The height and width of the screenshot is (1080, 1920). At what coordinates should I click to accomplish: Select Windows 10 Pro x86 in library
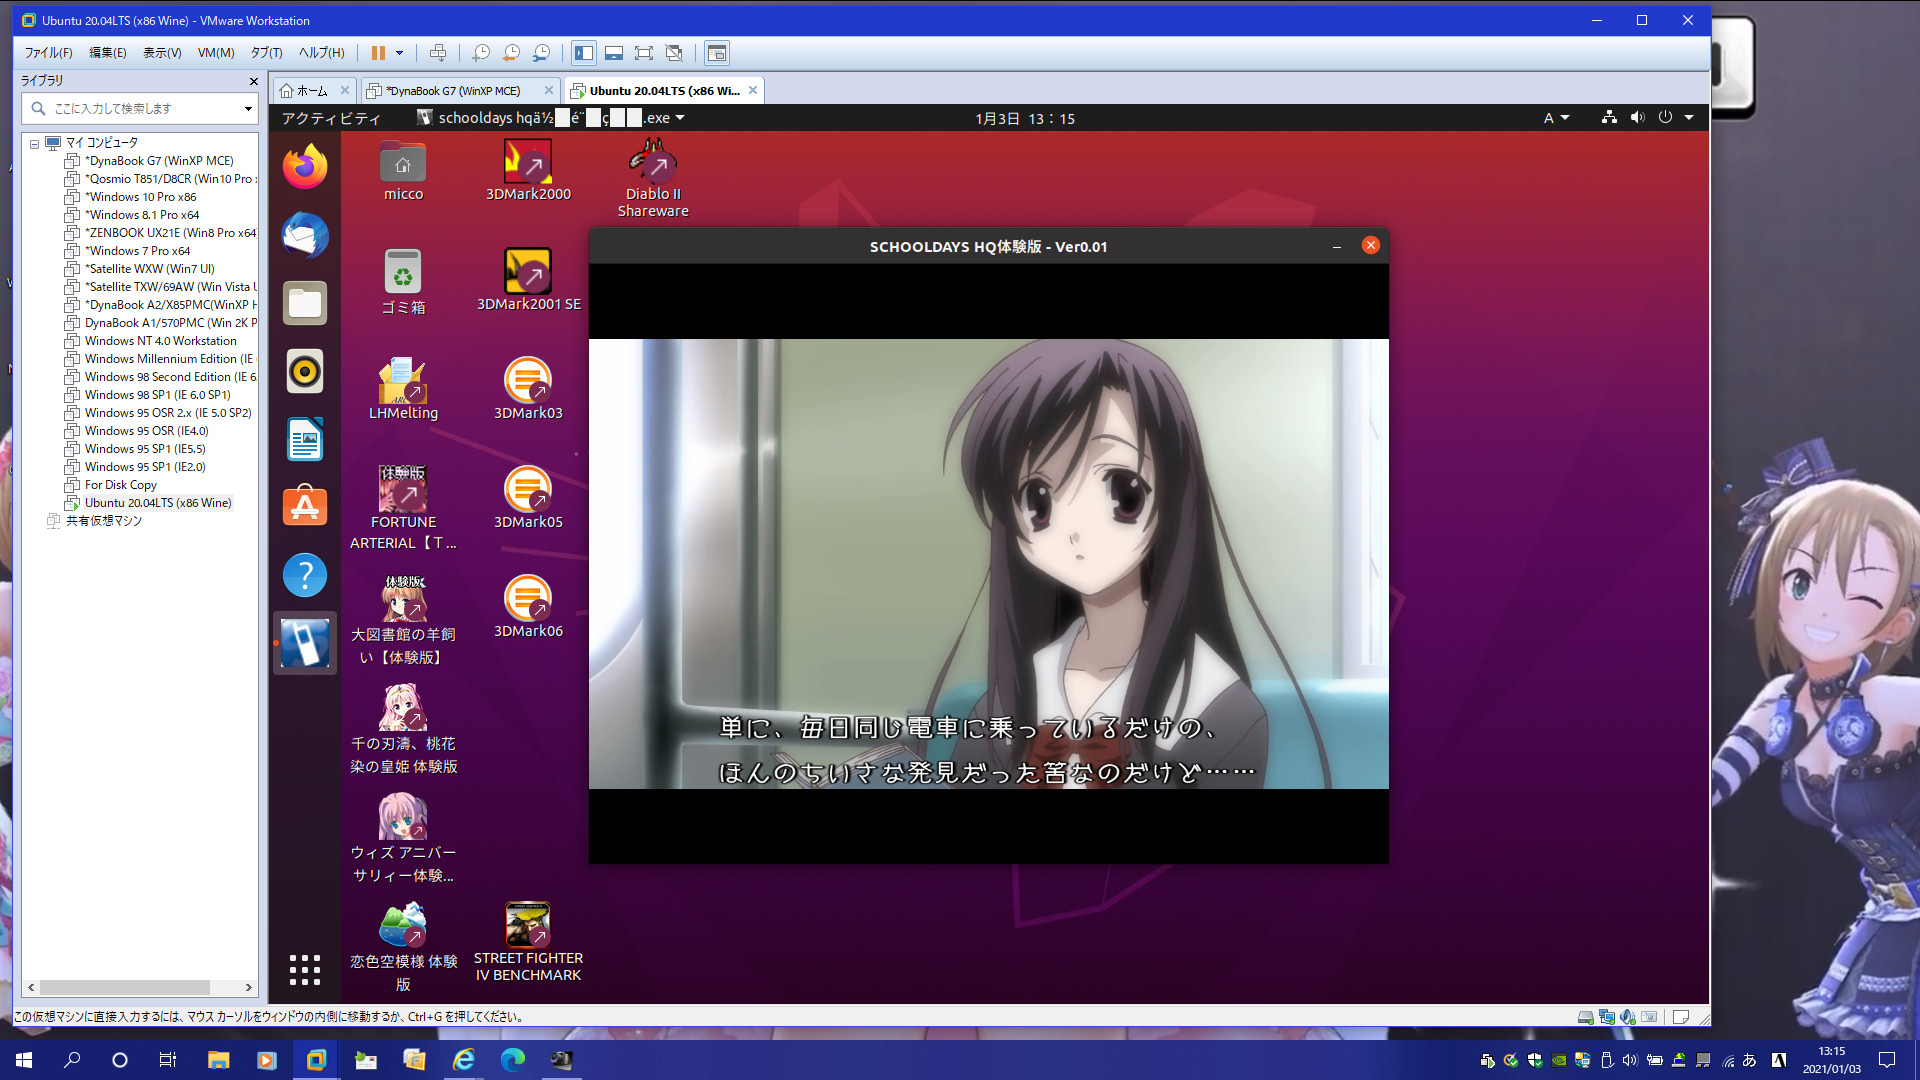140,197
